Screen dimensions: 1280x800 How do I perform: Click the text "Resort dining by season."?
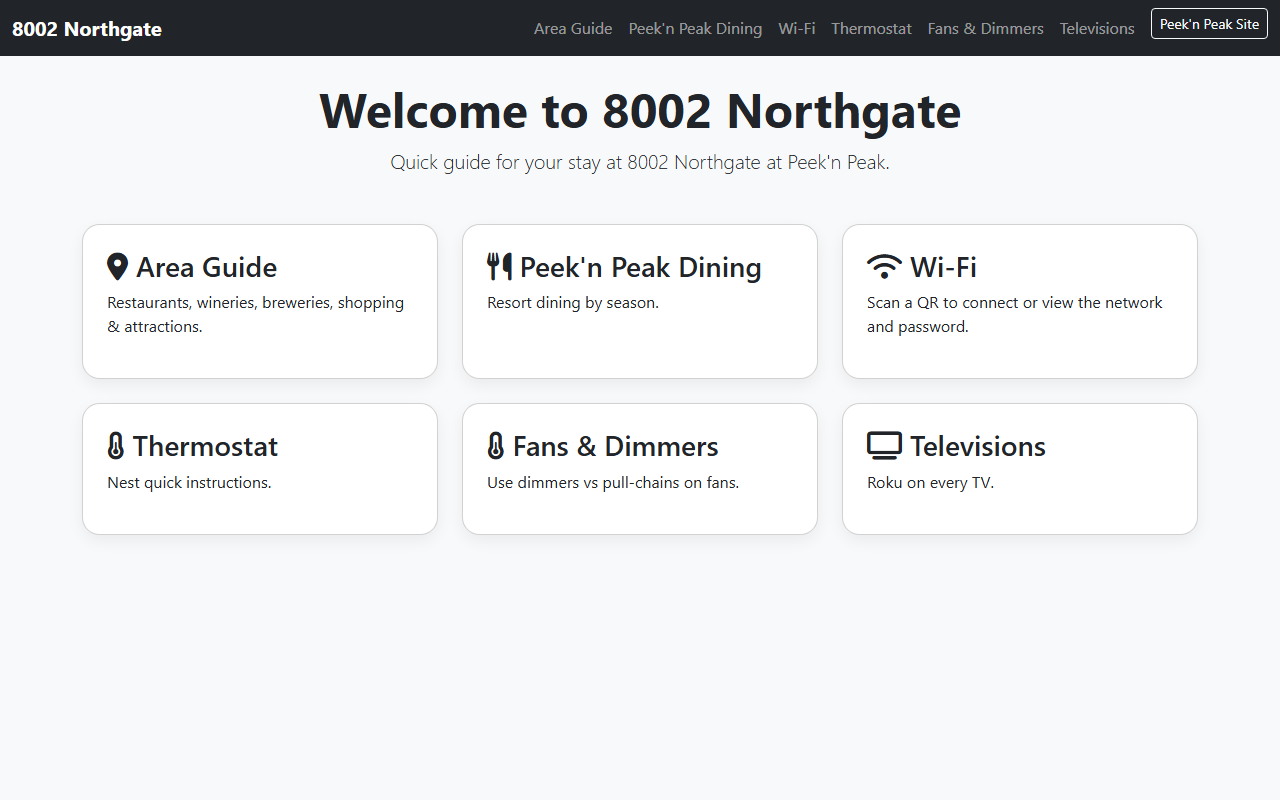tap(573, 302)
